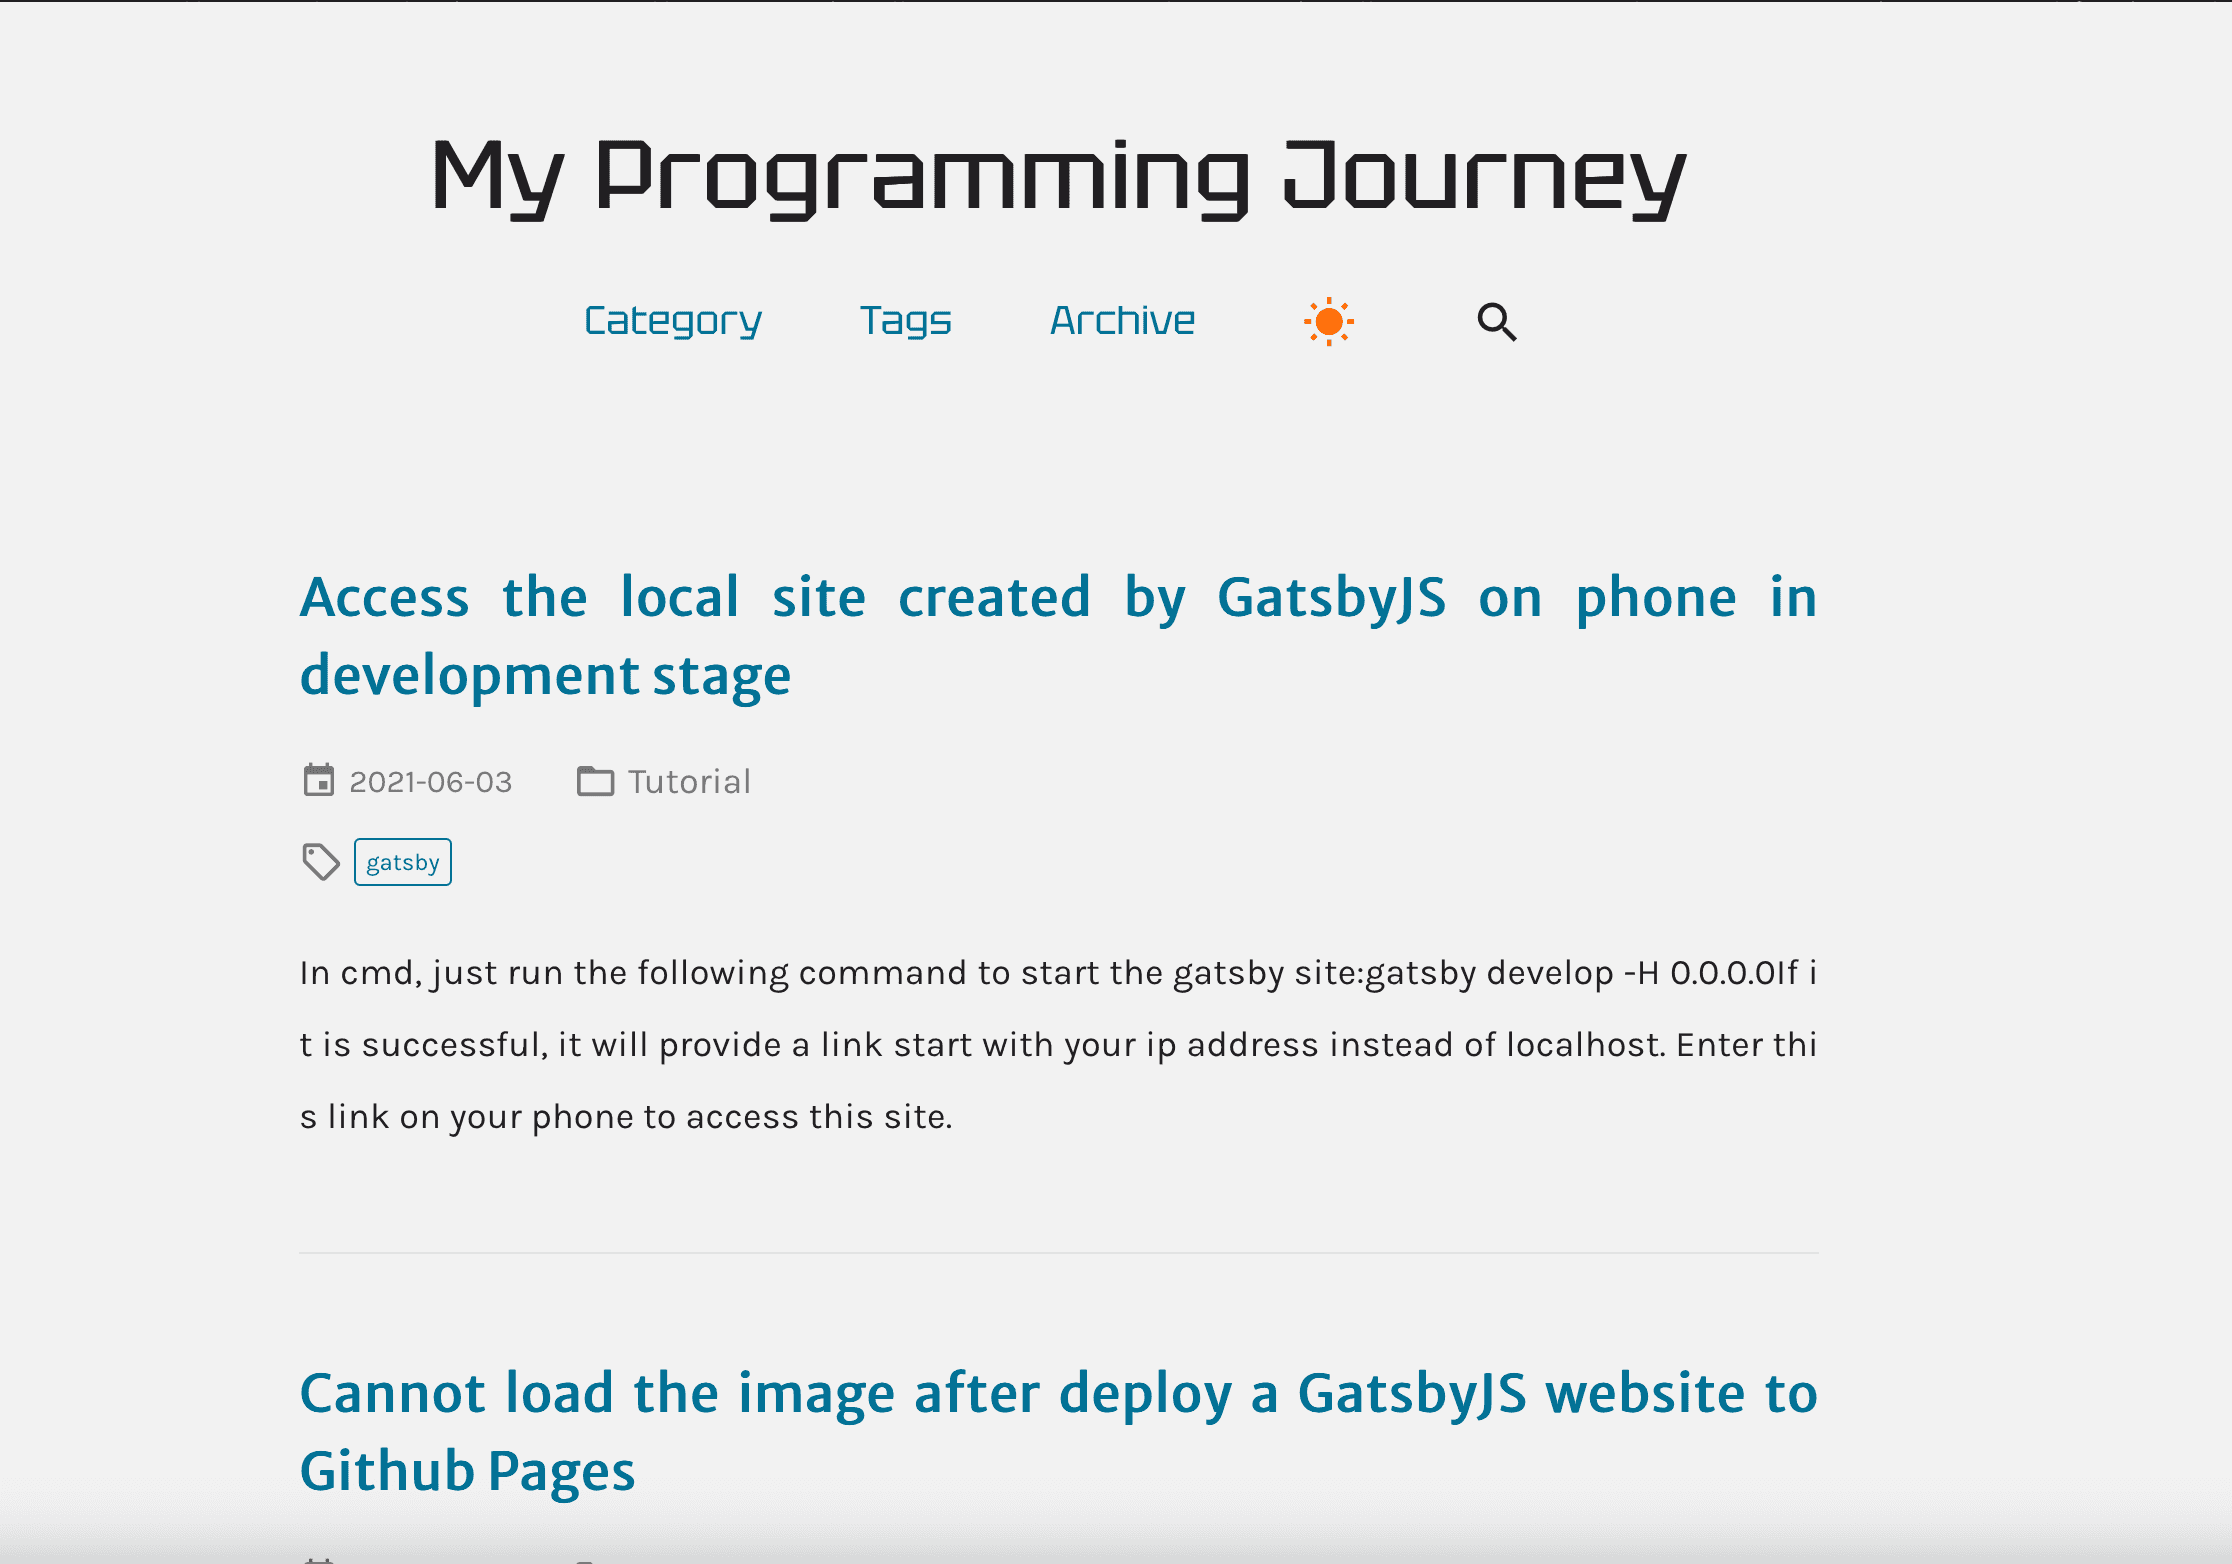Open the Tutorial category link
This screenshot has height=1564, width=2232.
pyautogui.click(x=689, y=781)
